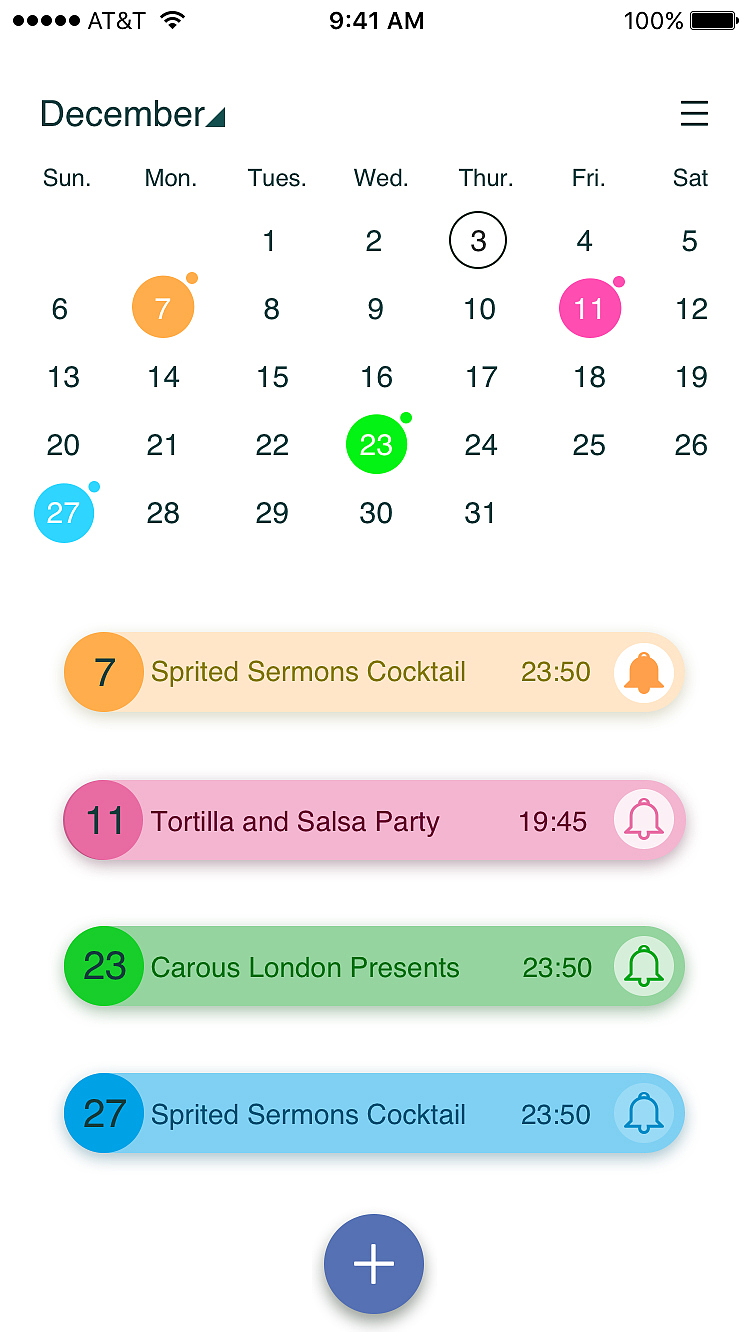
Task: Select the orange highlighted date 7
Action: (162, 308)
